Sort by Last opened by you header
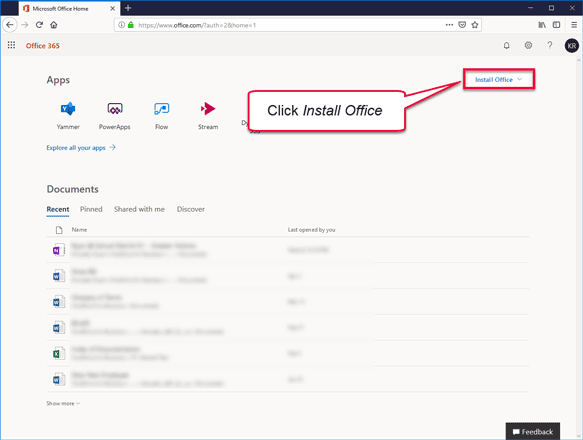The height and width of the screenshot is (440, 583). 312,230
